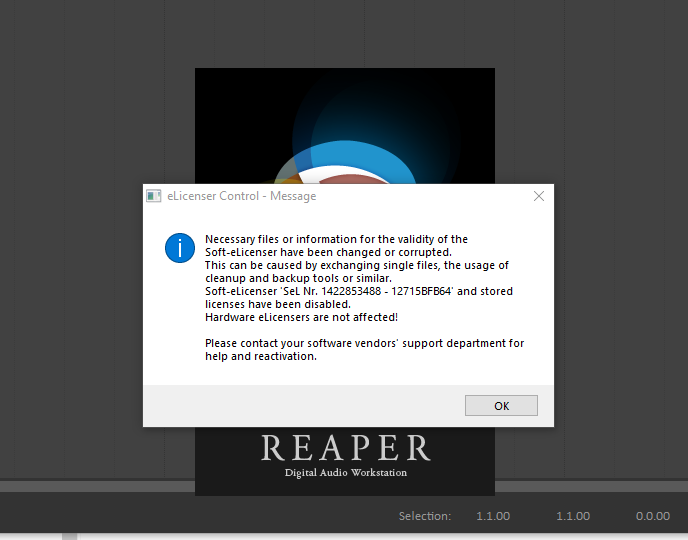Screen dimensions: 688x540
Task: Click the 'Digital Audio Workstation' splash subtitle
Action: point(346,473)
